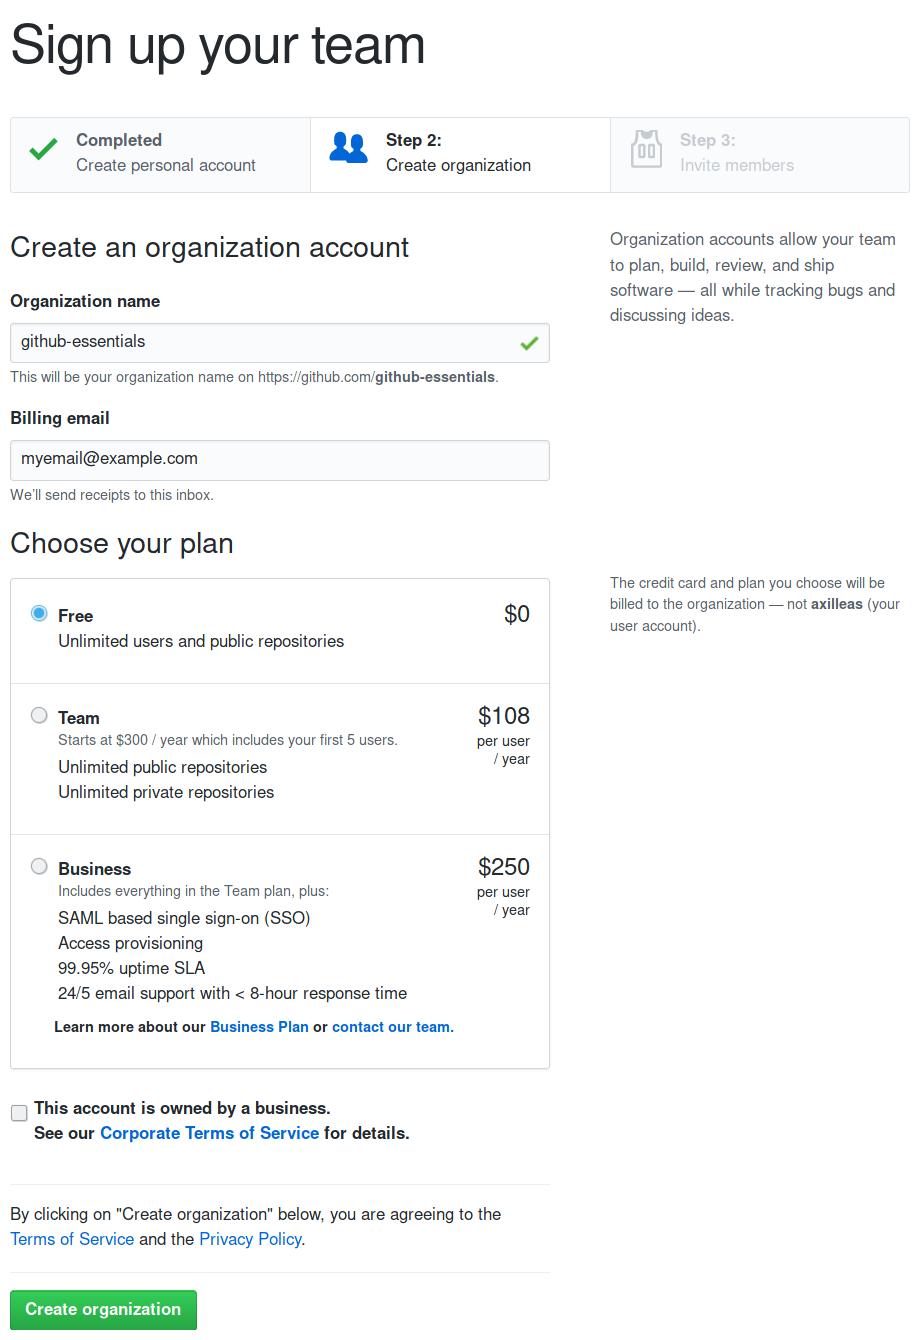Check the account owned by a business checkbox
Viewport: 920px width, 1340px height.
(19, 1113)
